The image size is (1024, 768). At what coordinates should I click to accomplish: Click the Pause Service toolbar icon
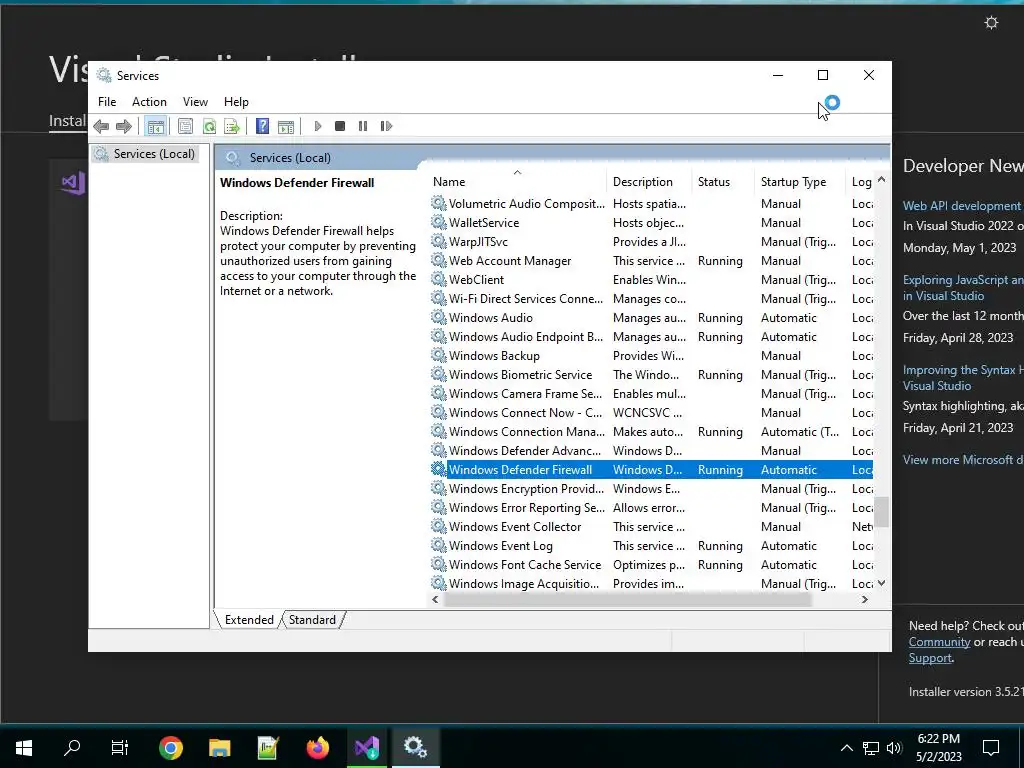click(x=363, y=126)
